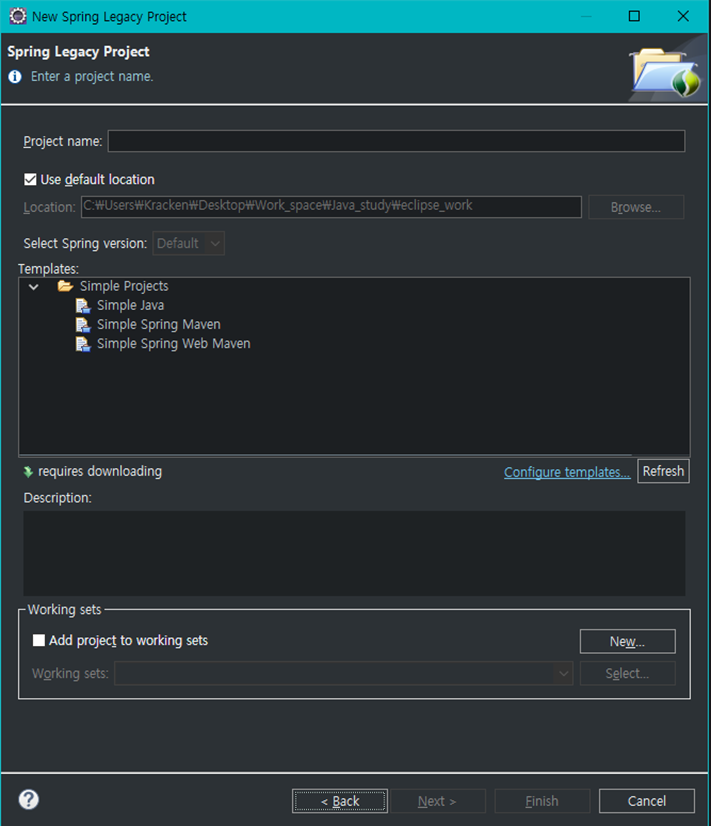This screenshot has width=711, height=826.
Task: Click the Next > button
Action: (437, 801)
